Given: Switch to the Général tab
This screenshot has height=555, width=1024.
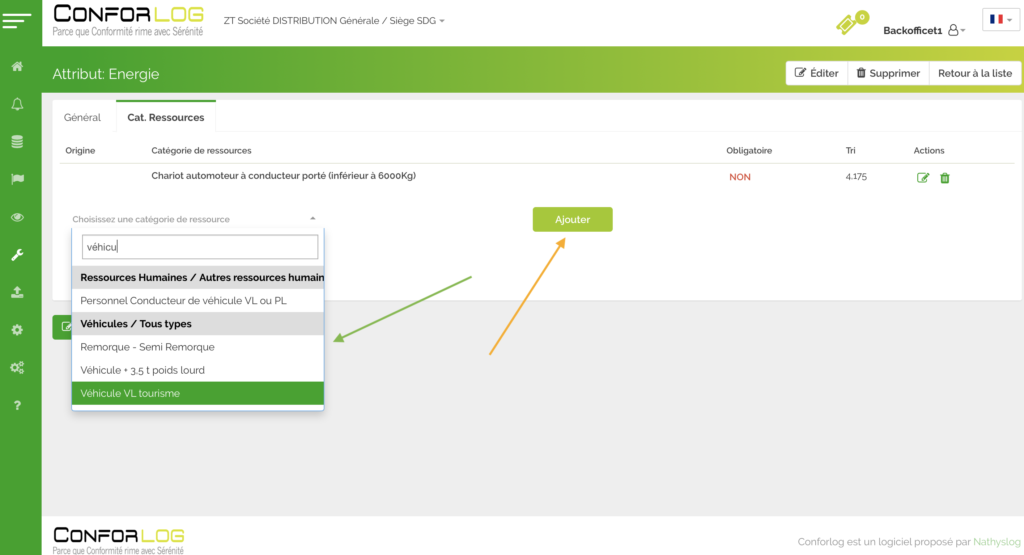Looking at the screenshot, I should tap(82, 117).
